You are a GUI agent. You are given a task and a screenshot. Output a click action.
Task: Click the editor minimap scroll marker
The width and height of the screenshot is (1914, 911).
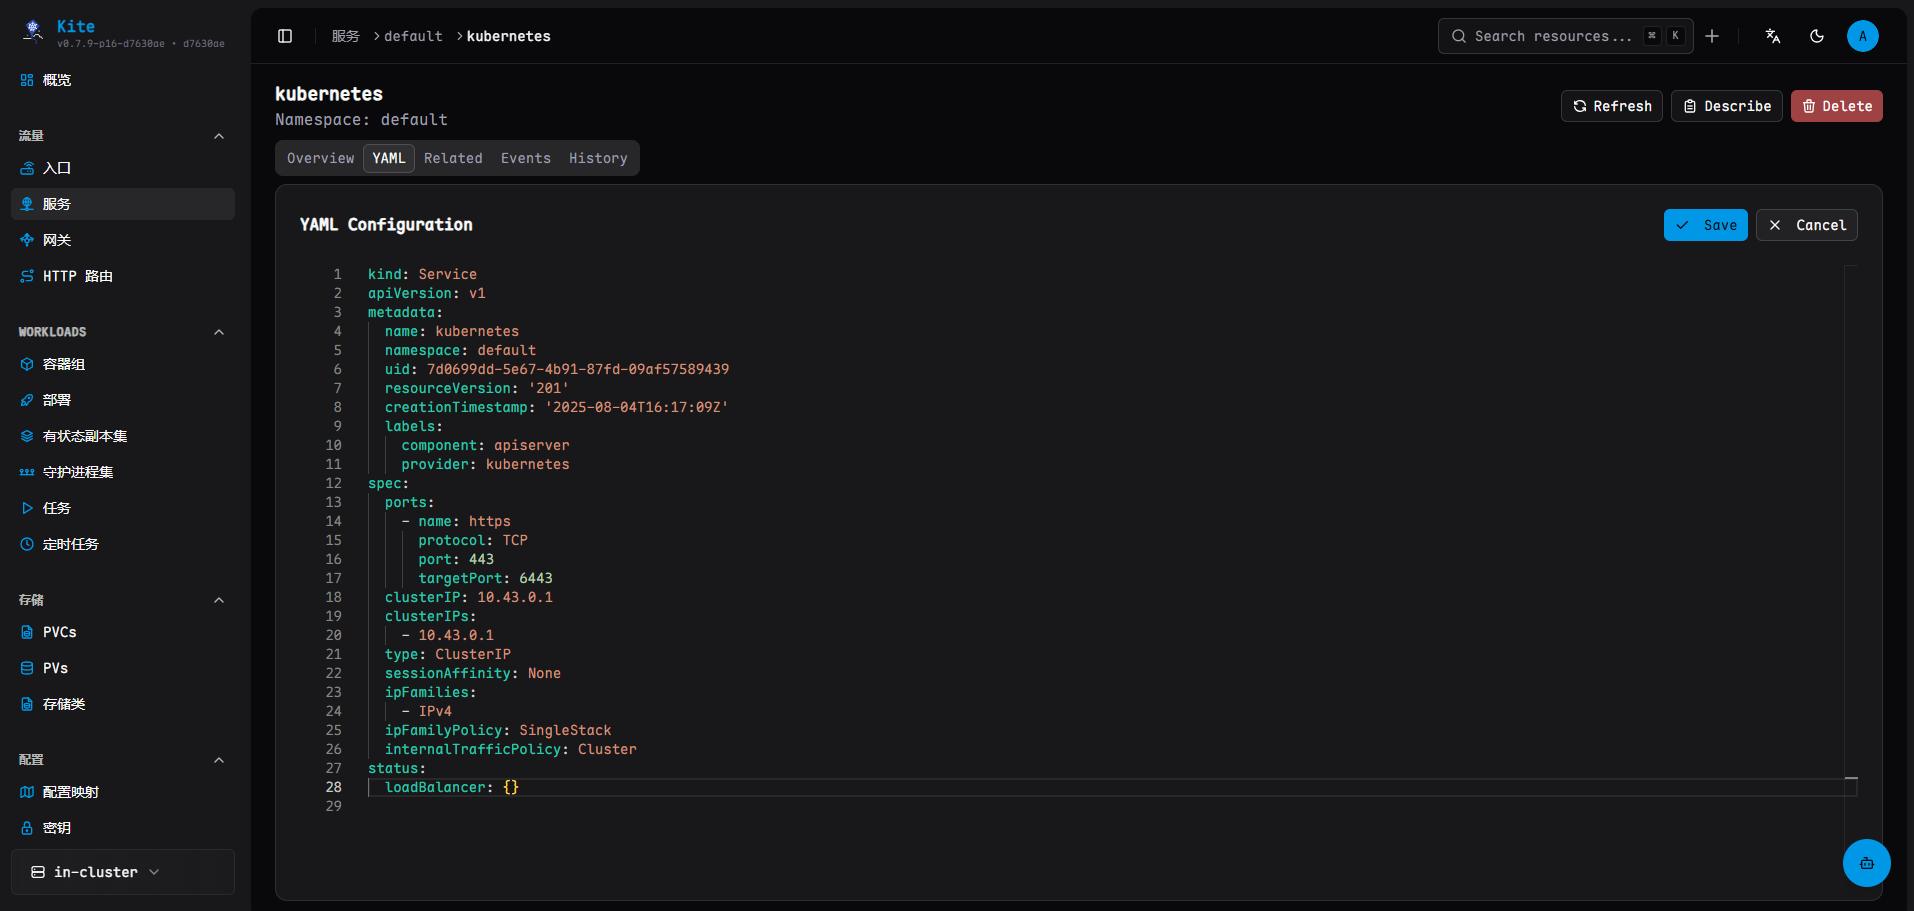[x=1850, y=778]
